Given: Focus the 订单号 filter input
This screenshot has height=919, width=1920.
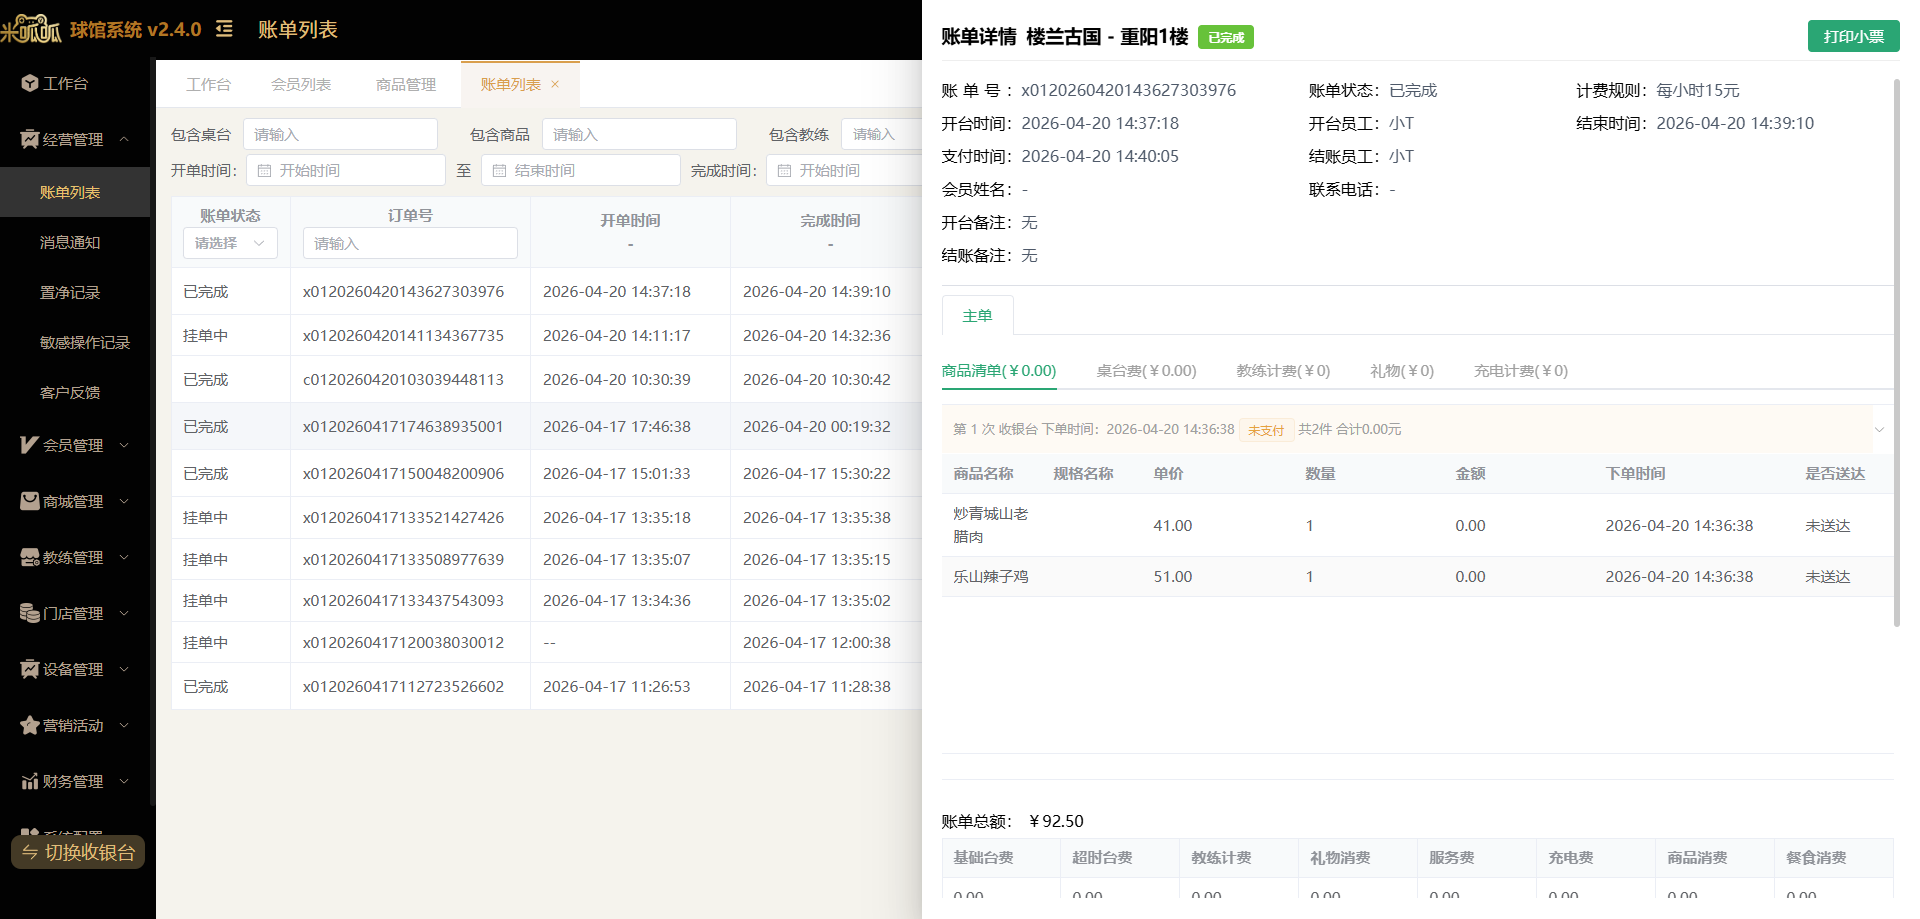Looking at the screenshot, I should pyautogui.click(x=410, y=243).
